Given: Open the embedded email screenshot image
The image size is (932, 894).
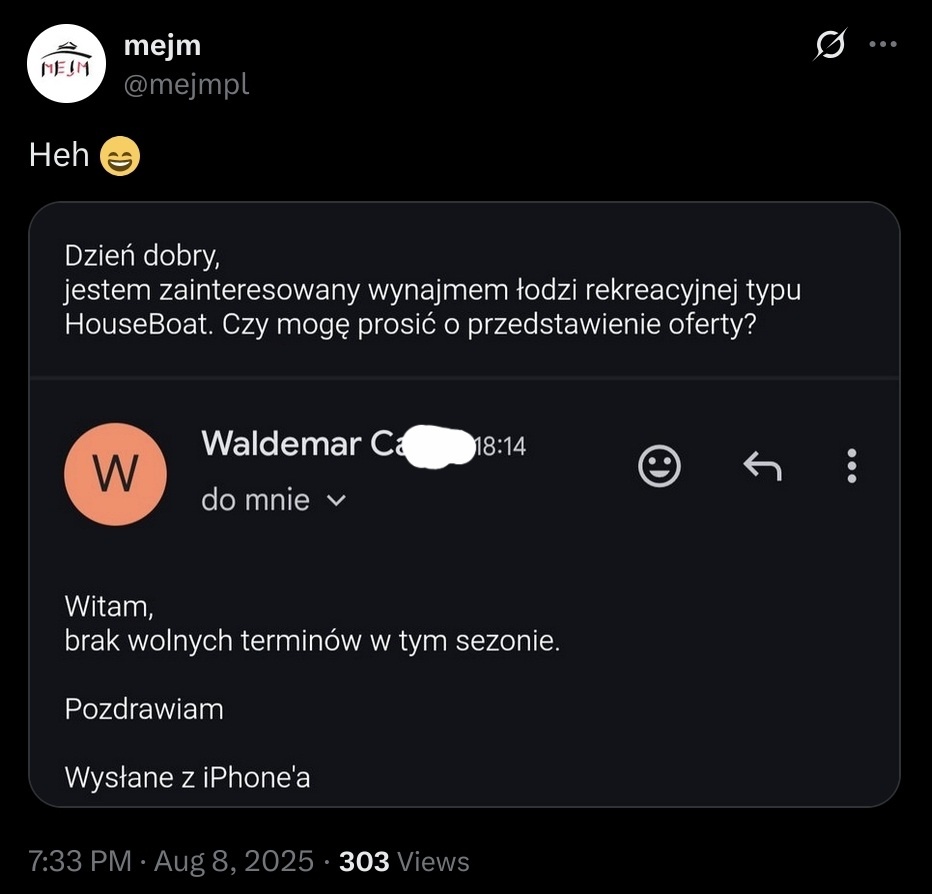Looking at the screenshot, I should 464,504.
